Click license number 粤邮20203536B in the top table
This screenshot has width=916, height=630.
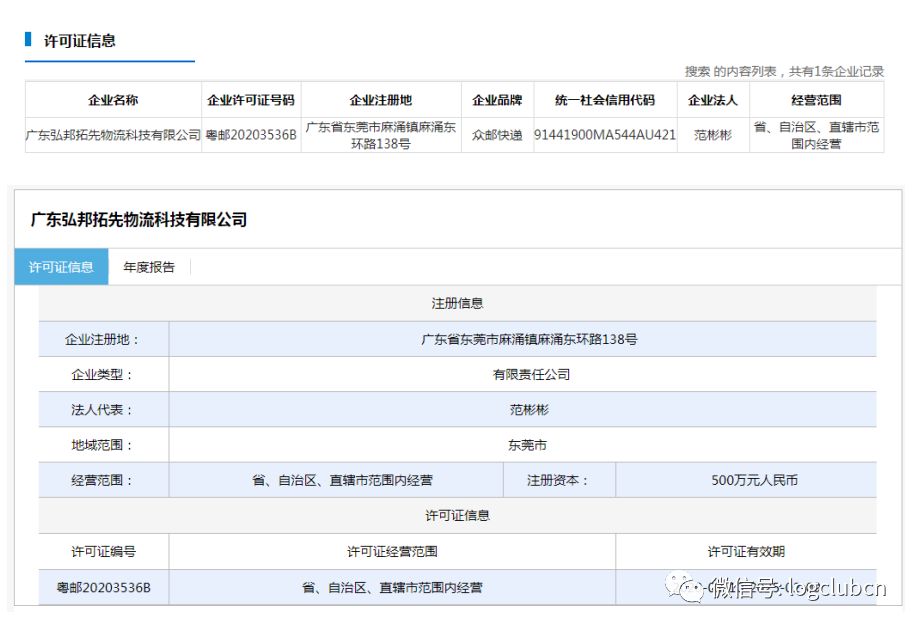point(251,135)
